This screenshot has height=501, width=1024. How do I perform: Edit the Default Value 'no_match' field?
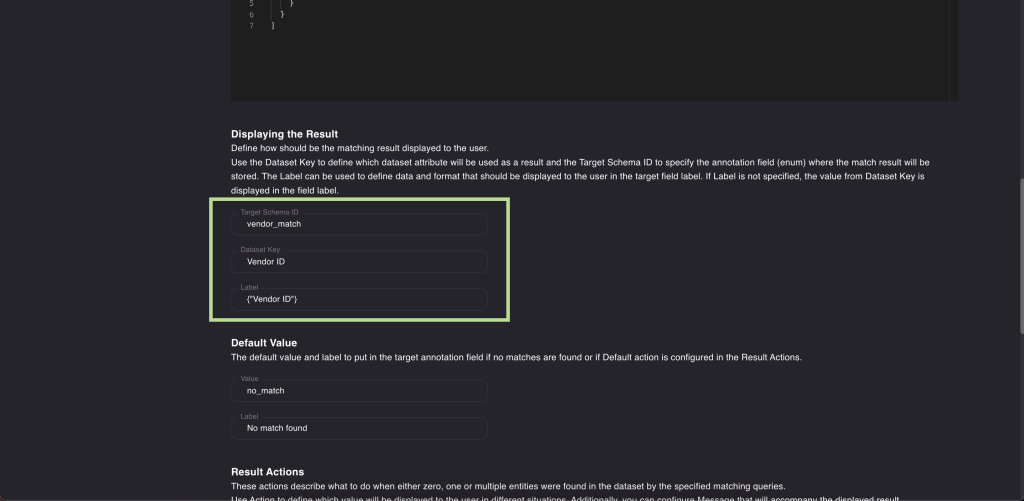click(x=359, y=391)
